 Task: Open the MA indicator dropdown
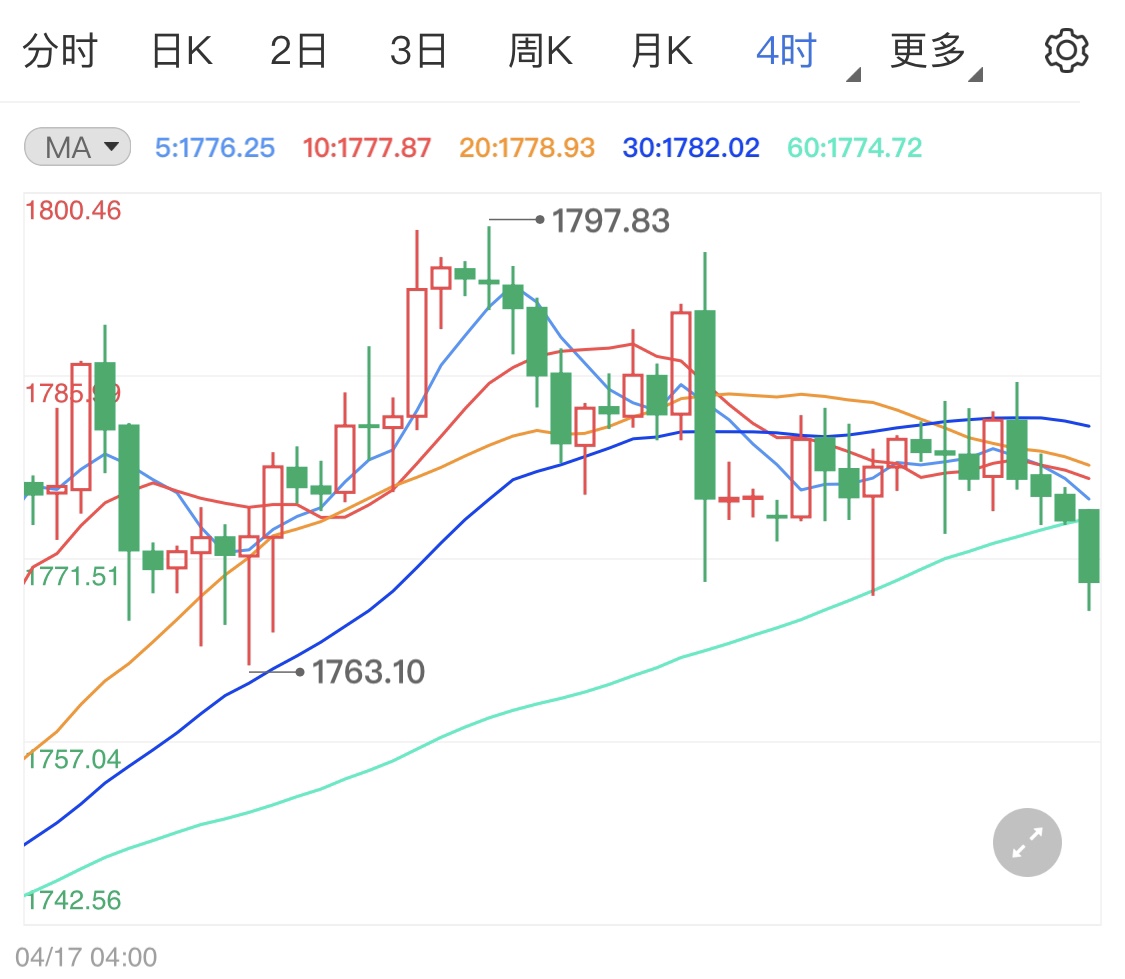[x=77, y=147]
